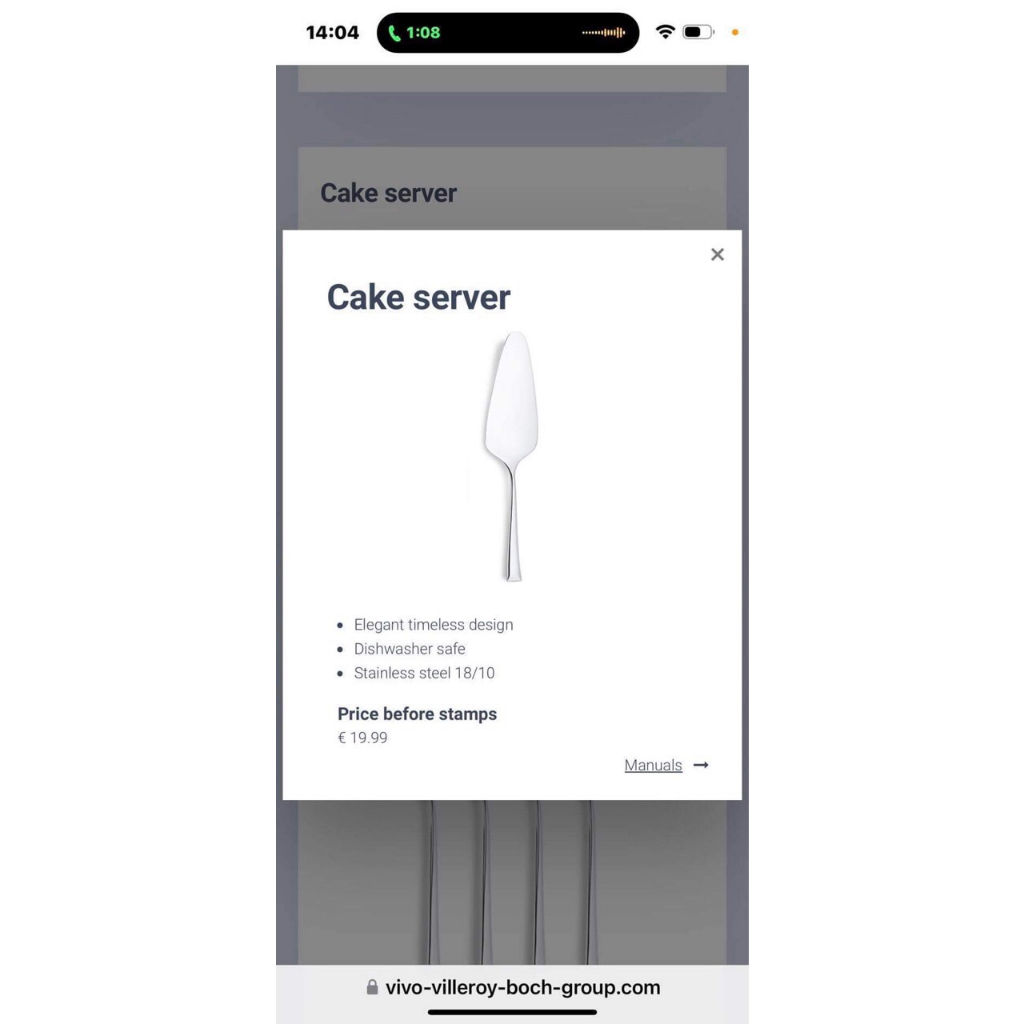Open the Manuals link
This screenshot has width=1024, height=1024.
pos(652,765)
